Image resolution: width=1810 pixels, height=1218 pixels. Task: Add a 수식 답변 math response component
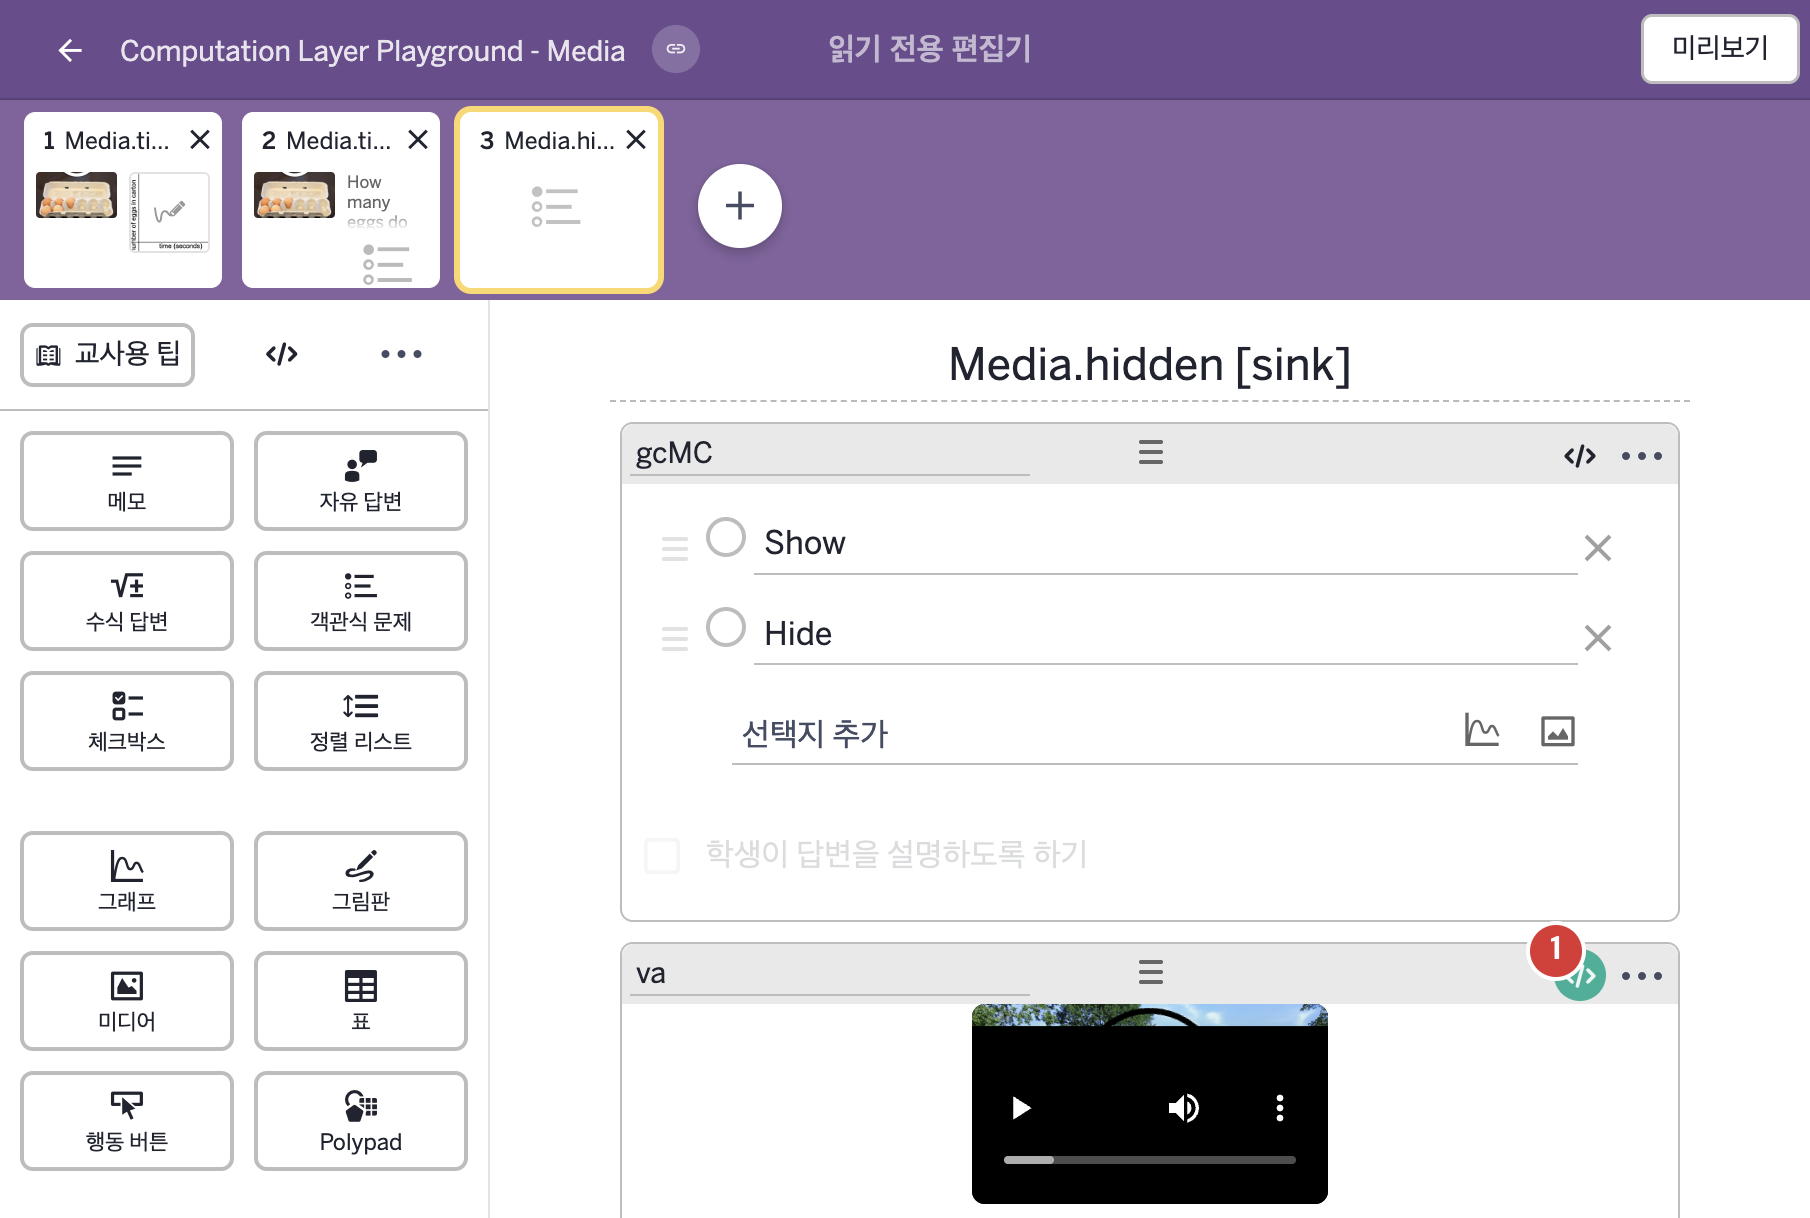pos(127,601)
